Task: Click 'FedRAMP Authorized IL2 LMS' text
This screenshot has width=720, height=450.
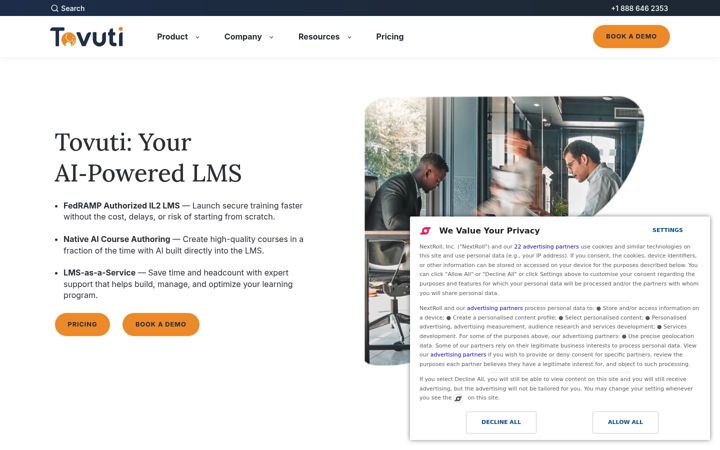Action: (121, 206)
